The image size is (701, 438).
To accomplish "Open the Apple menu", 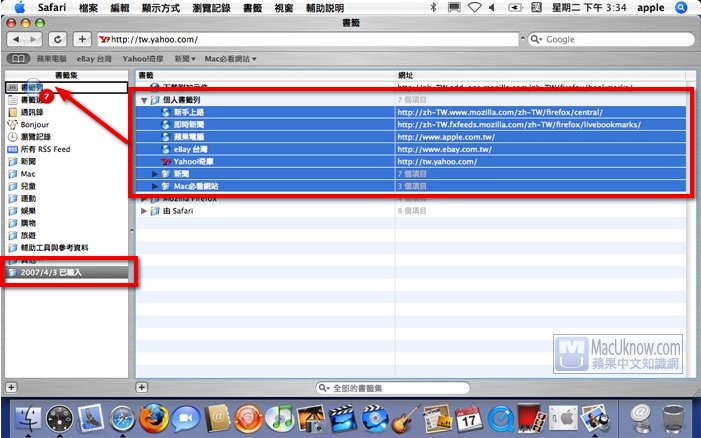I will (x=20, y=7).
